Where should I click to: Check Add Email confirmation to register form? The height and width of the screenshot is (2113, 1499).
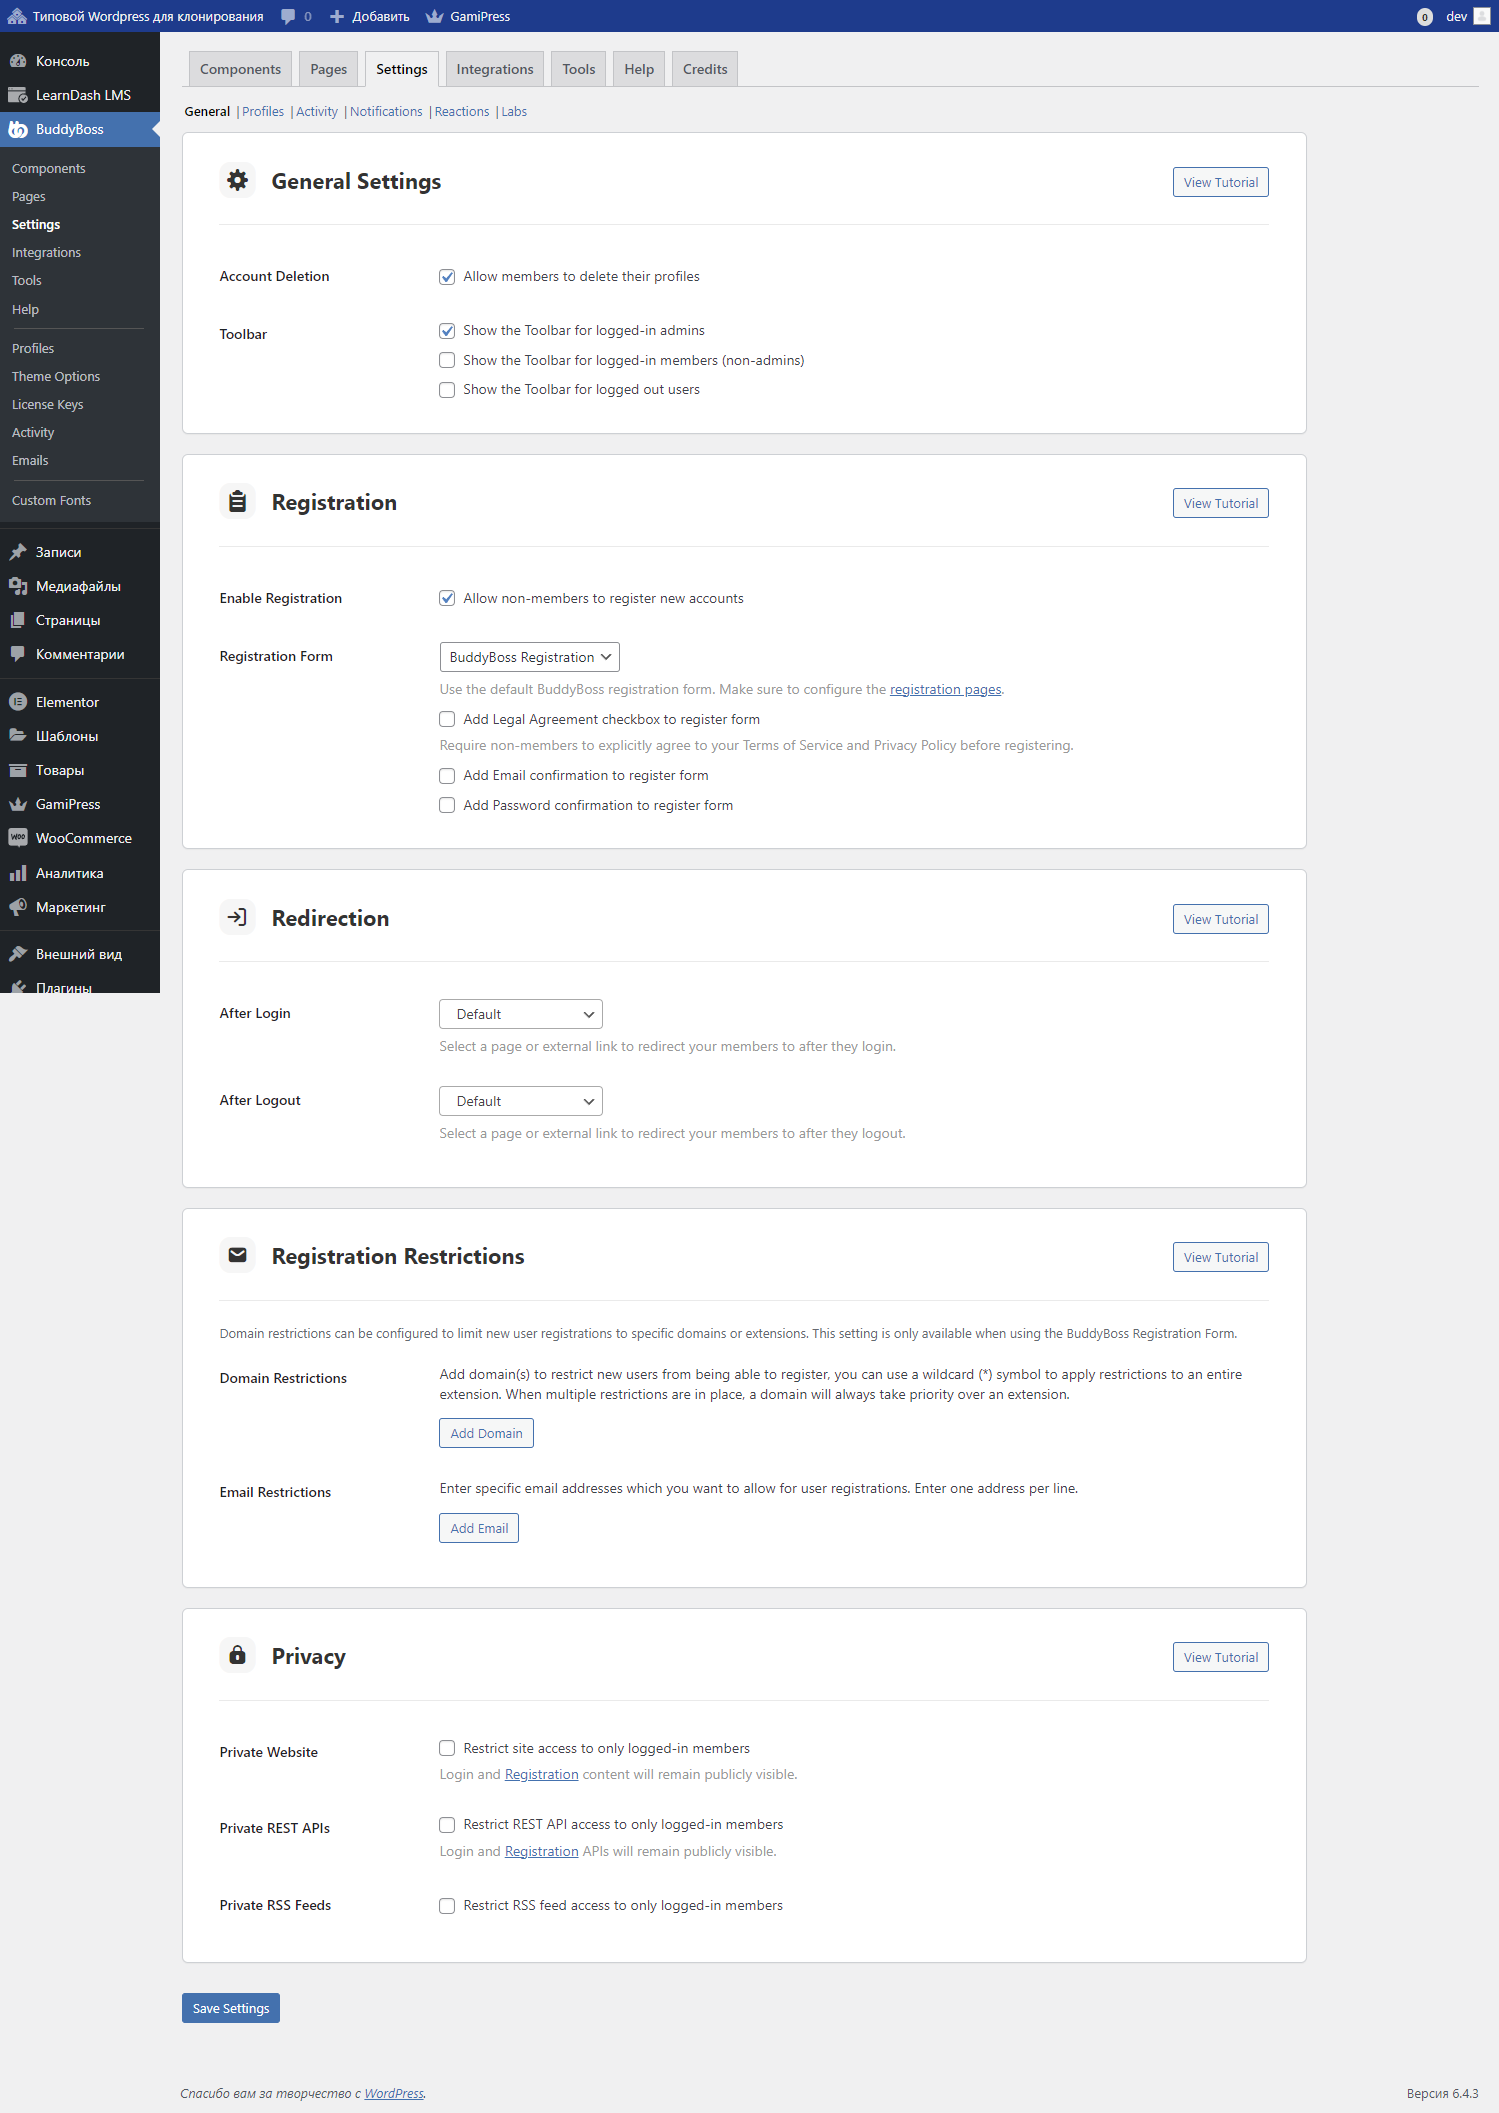click(447, 776)
